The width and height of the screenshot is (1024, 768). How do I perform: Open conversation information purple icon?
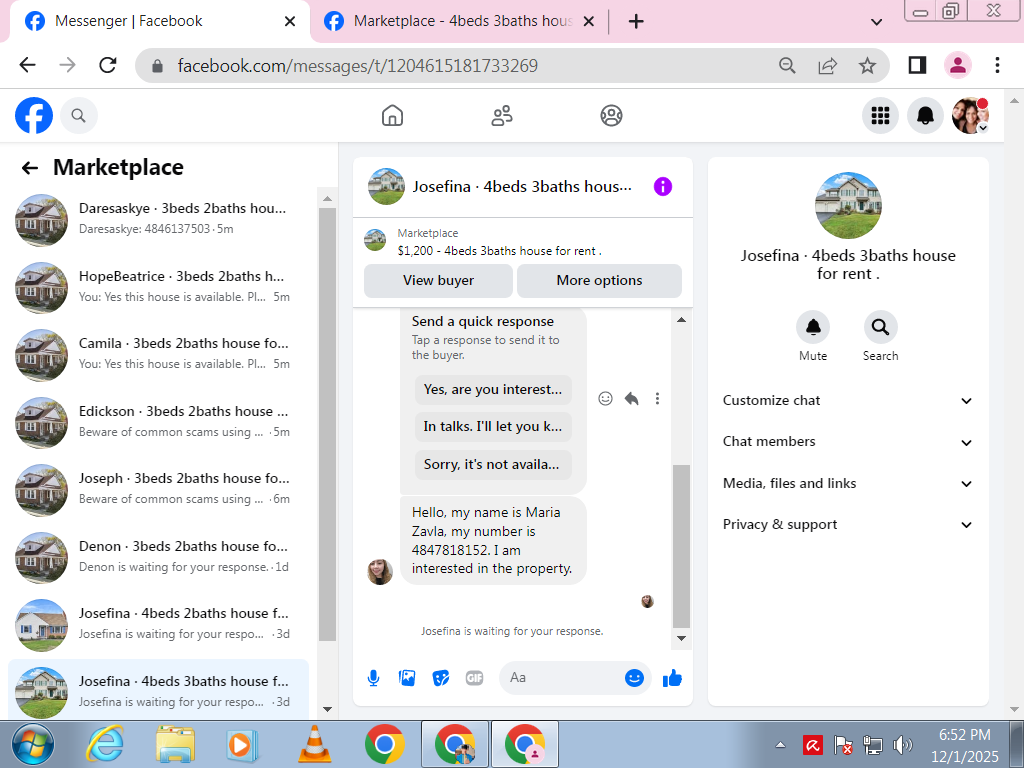click(x=662, y=187)
